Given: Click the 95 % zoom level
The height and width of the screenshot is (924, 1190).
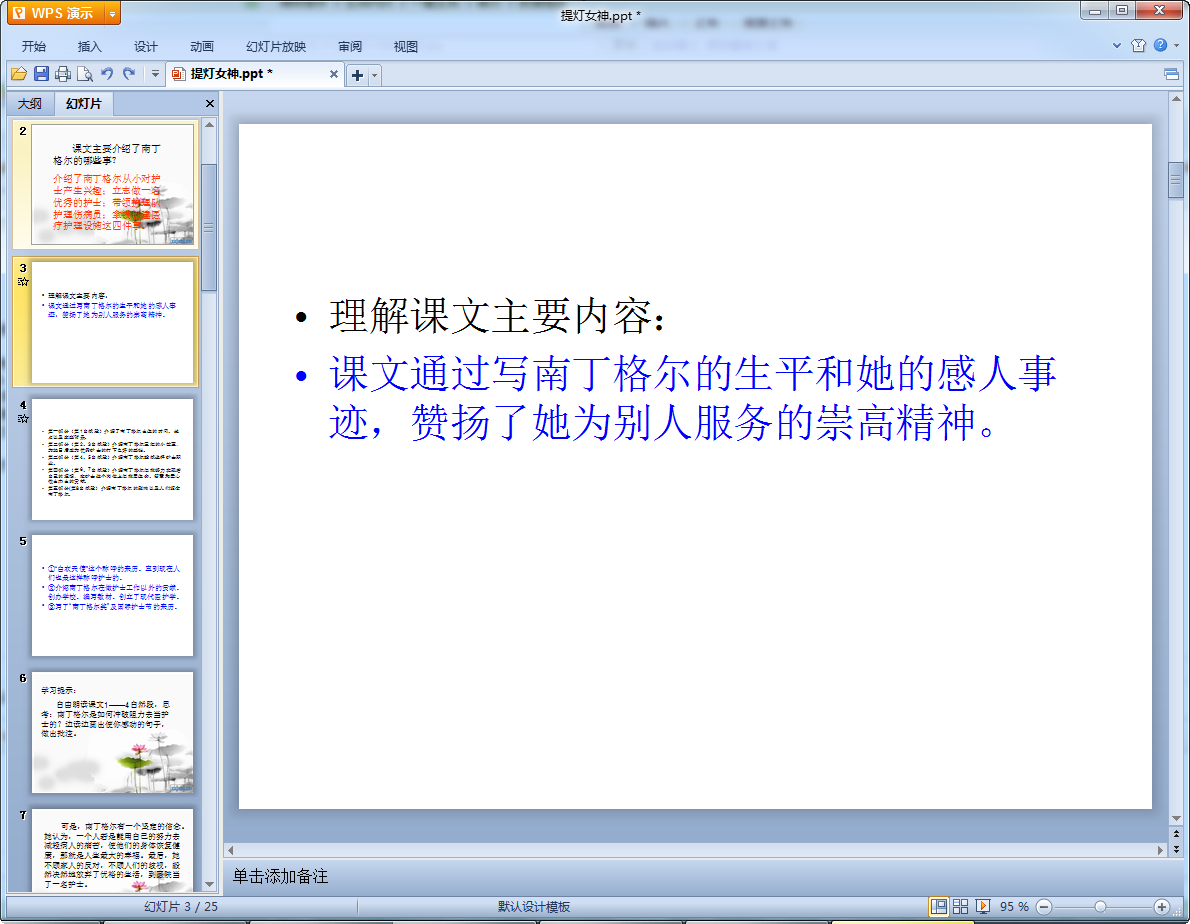Looking at the screenshot, I should pyautogui.click(x=1014, y=907).
